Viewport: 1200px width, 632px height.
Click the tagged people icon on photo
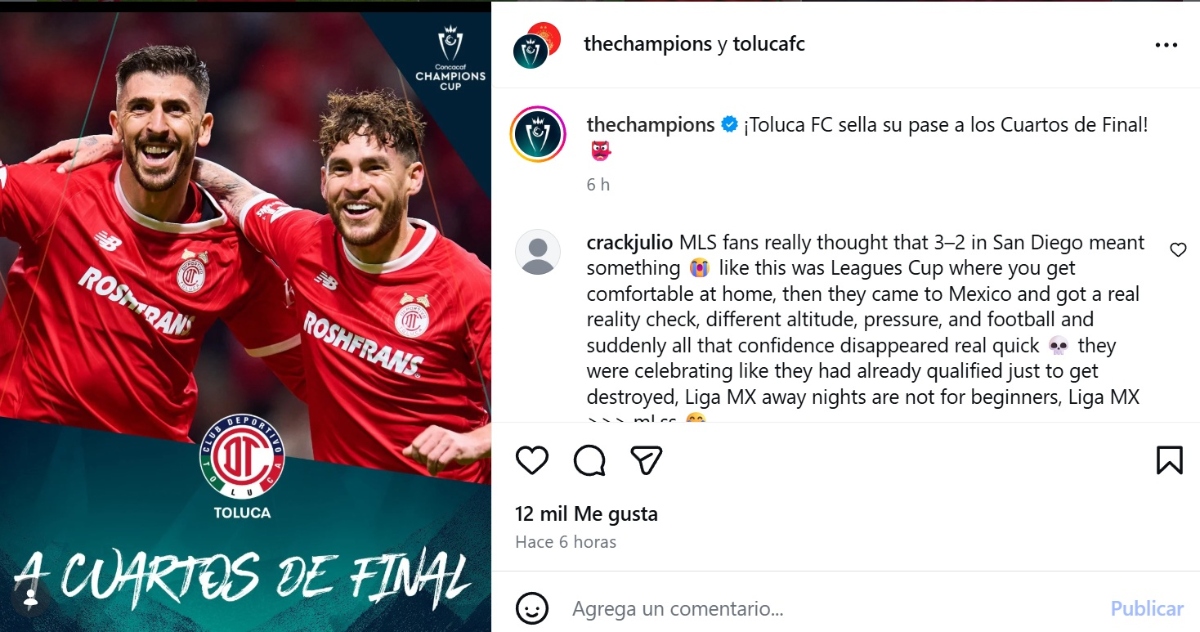pyautogui.click(x=31, y=599)
